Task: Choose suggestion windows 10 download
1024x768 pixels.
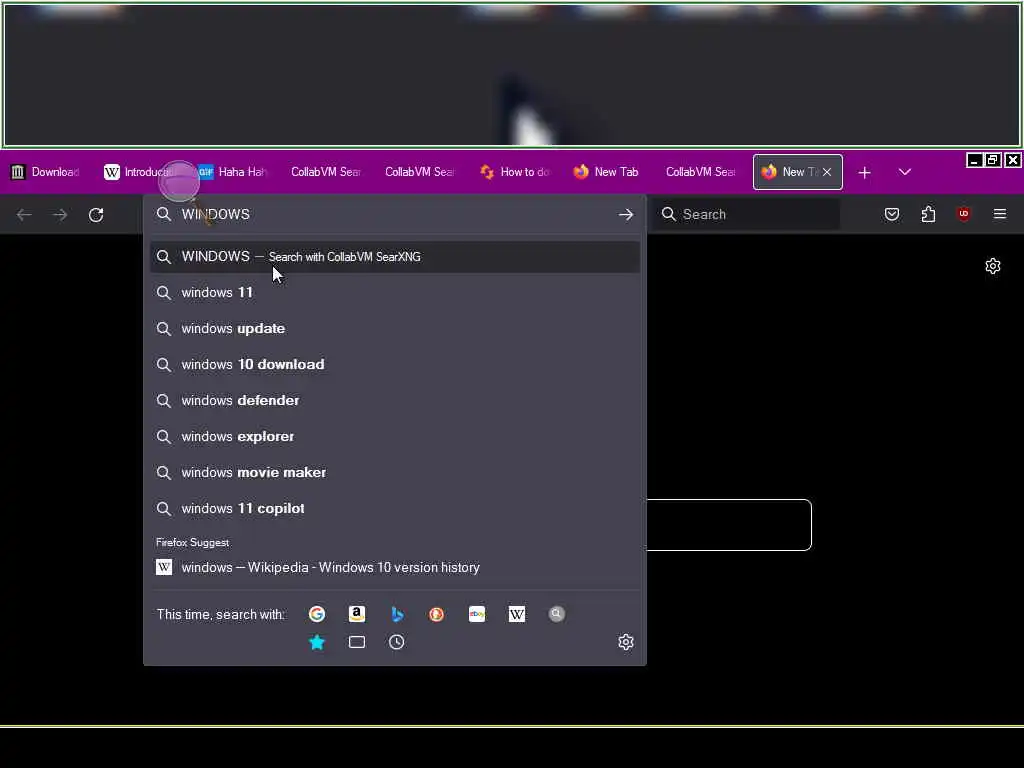Action: point(394,364)
